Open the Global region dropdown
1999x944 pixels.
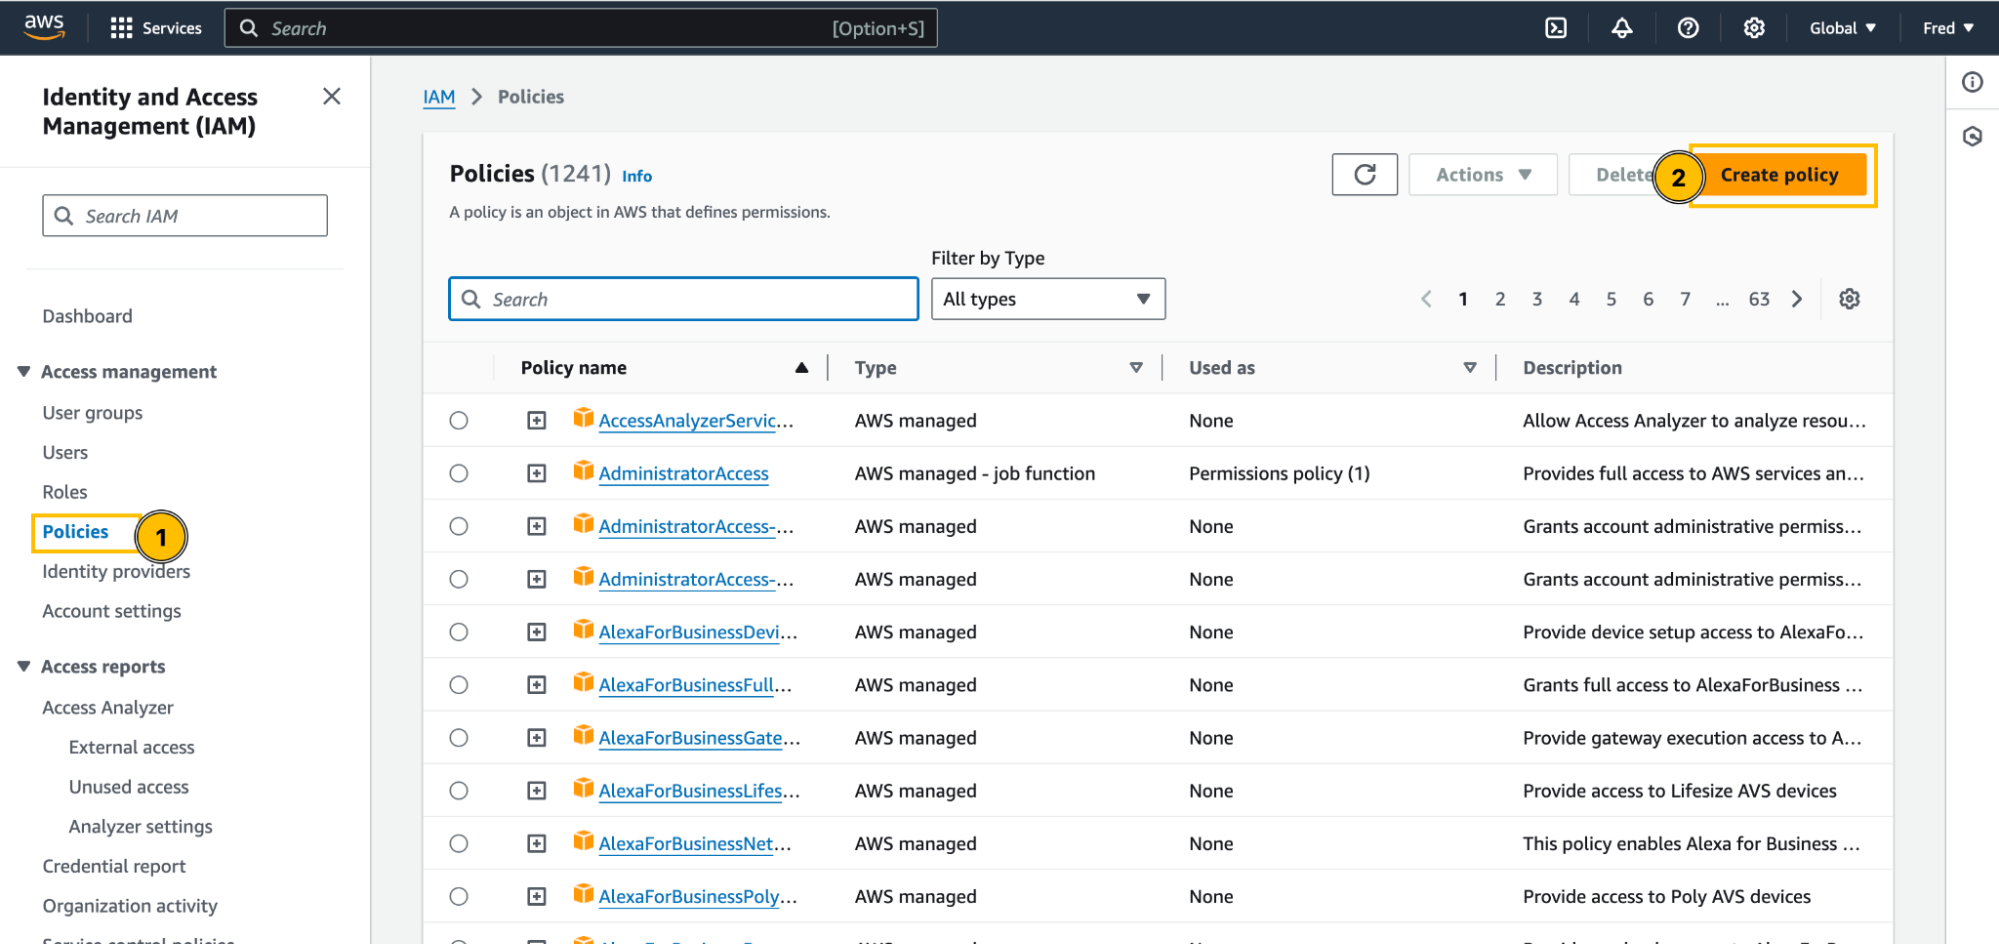point(1842,28)
